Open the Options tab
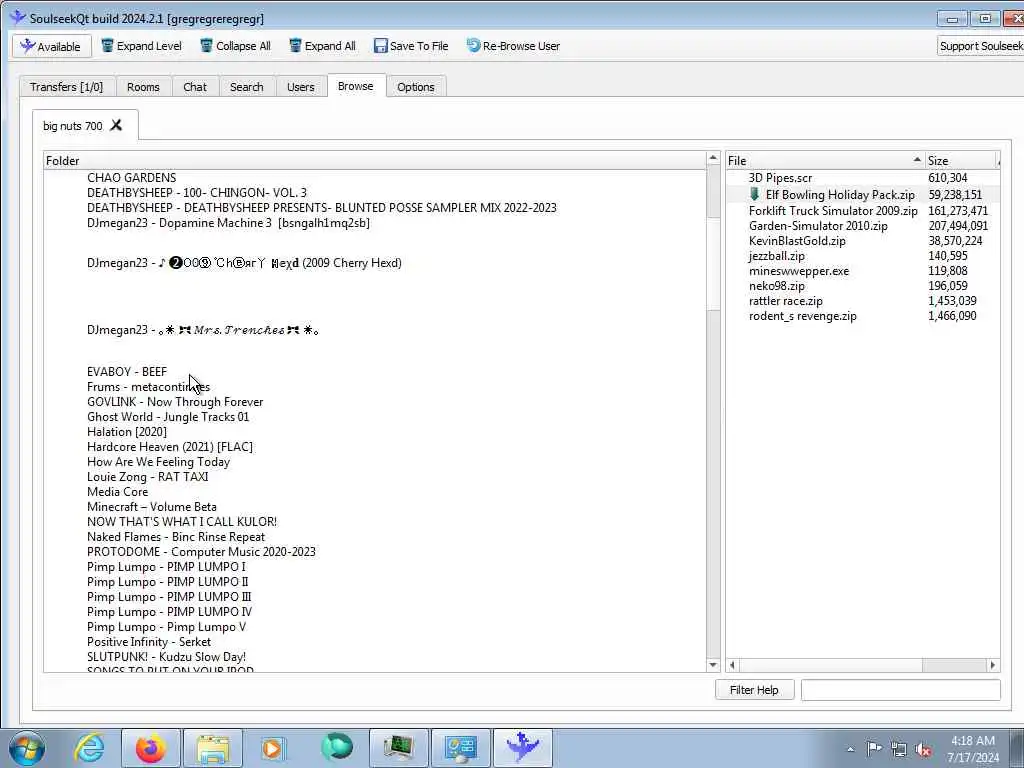This screenshot has width=1024, height=768. 415,87
